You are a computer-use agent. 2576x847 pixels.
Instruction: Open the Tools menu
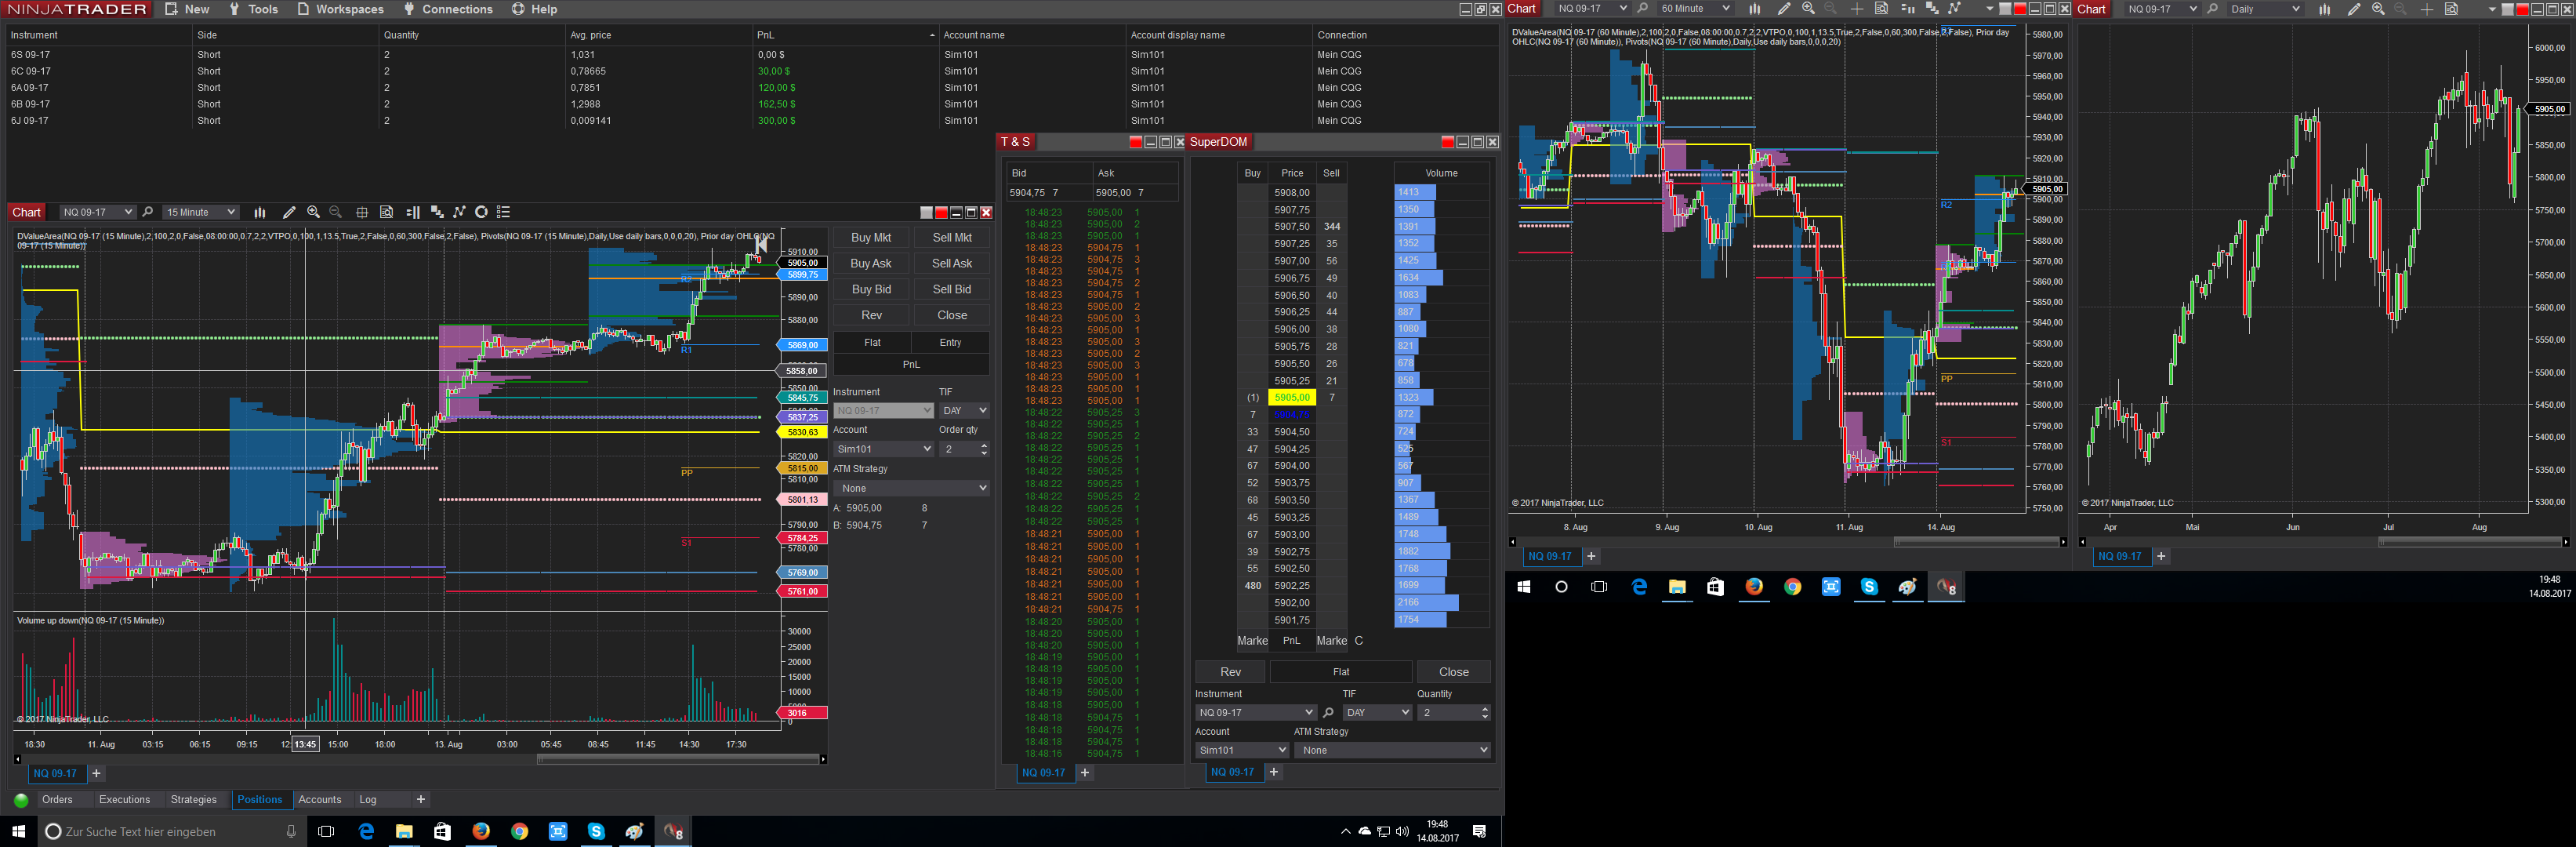tap(254, 9)
